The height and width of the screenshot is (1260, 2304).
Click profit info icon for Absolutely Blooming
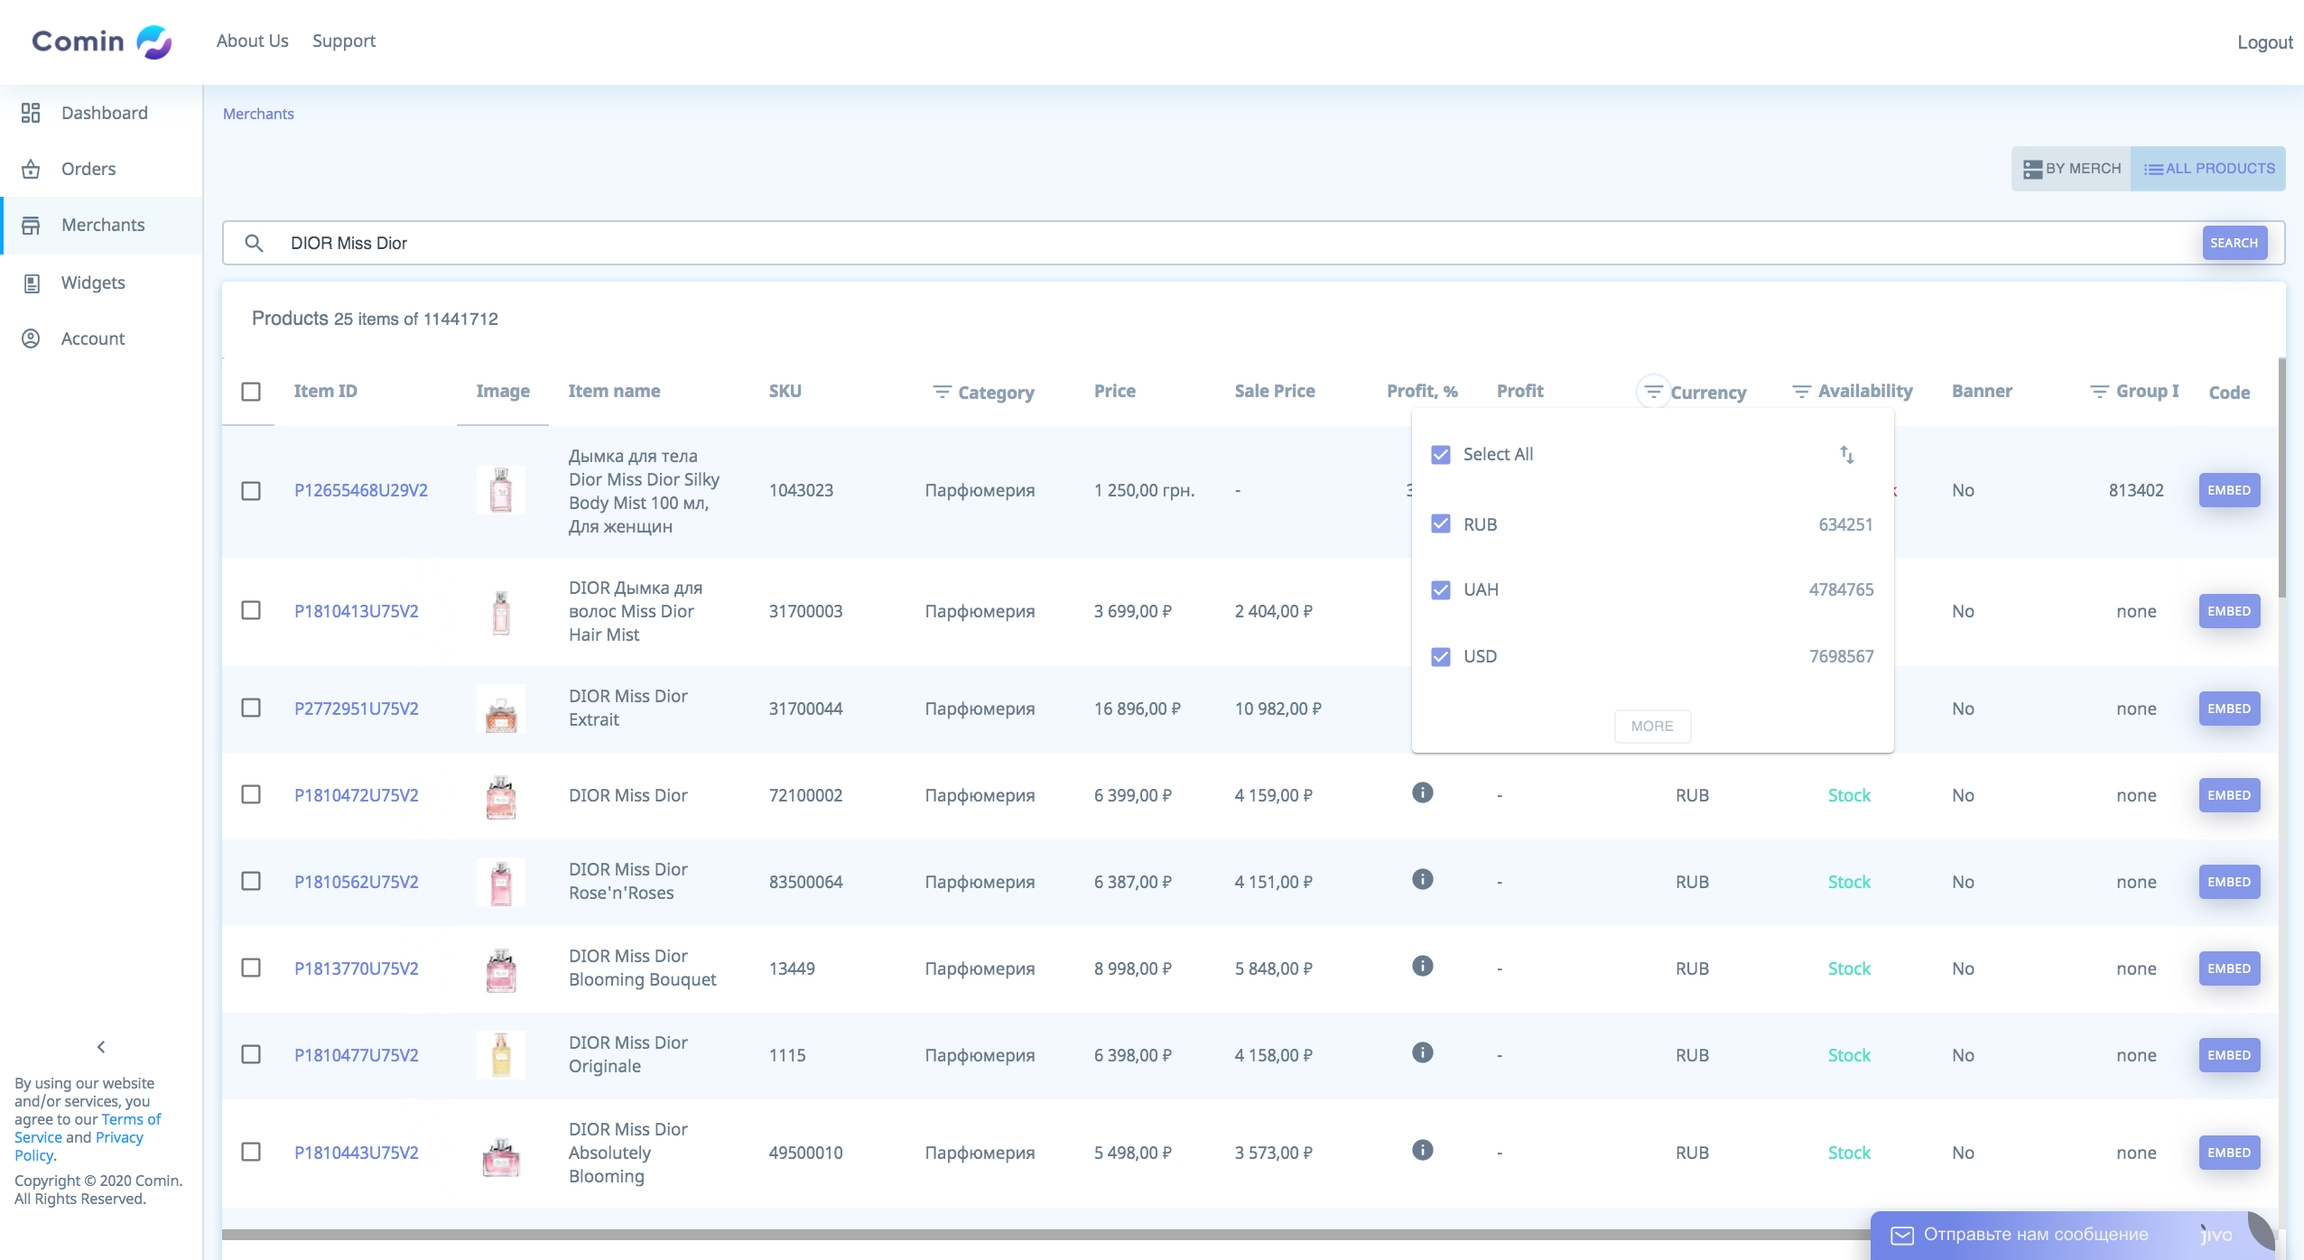1422,1151
